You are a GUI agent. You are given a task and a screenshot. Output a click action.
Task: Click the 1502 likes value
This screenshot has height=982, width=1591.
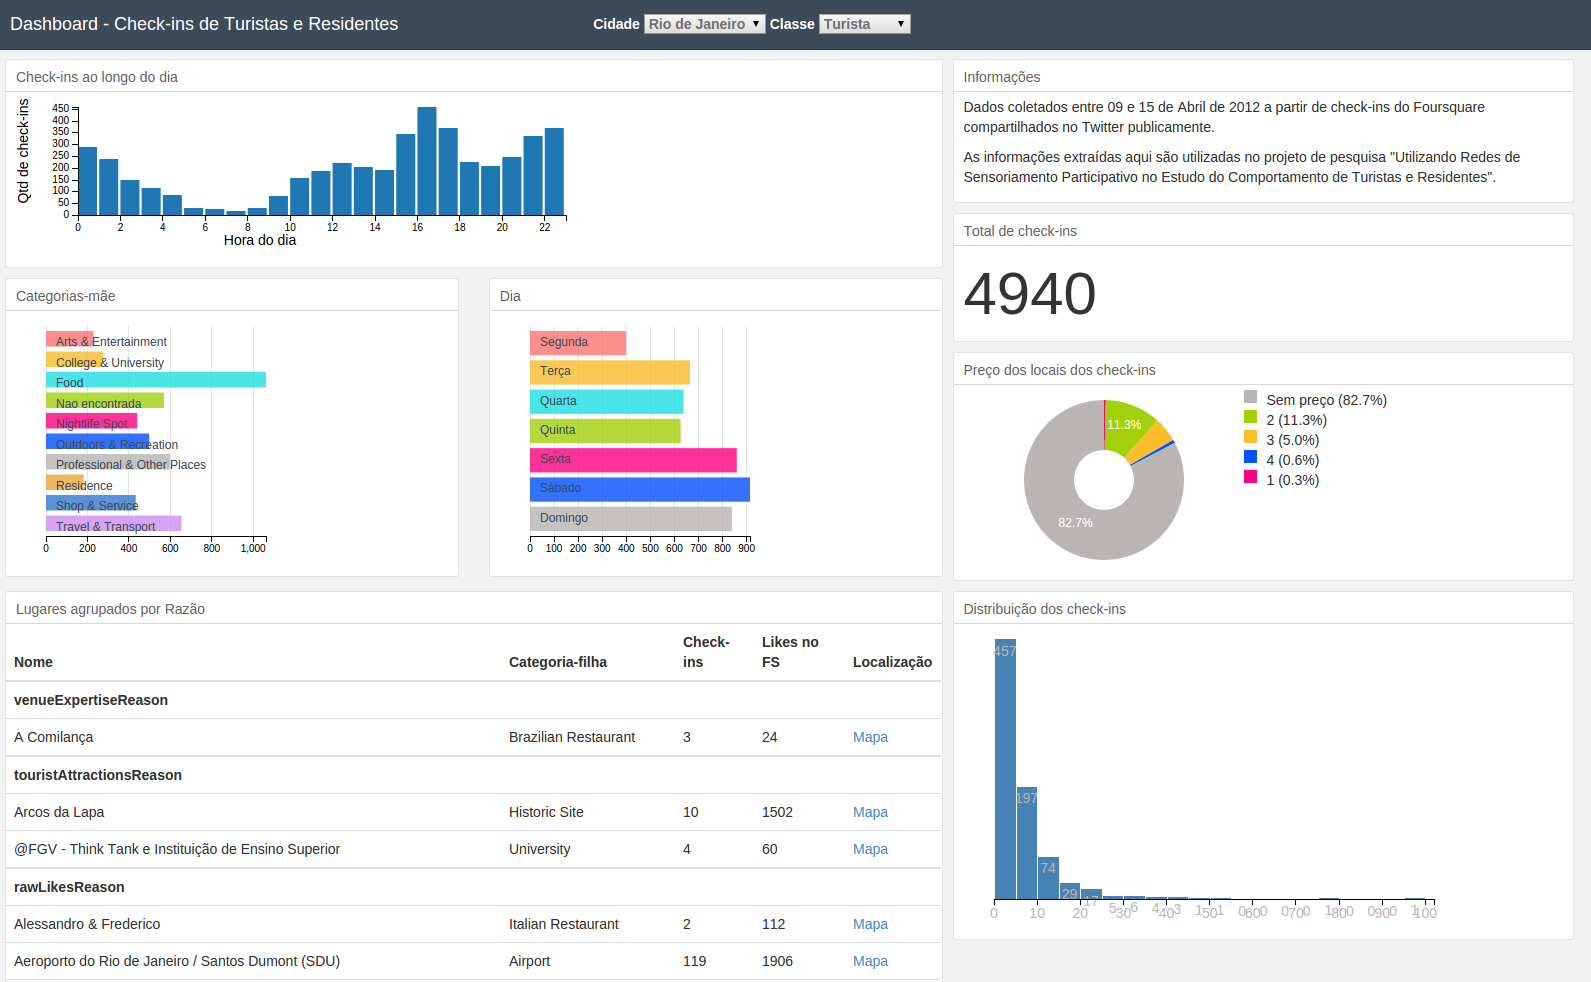coord(777,812)
